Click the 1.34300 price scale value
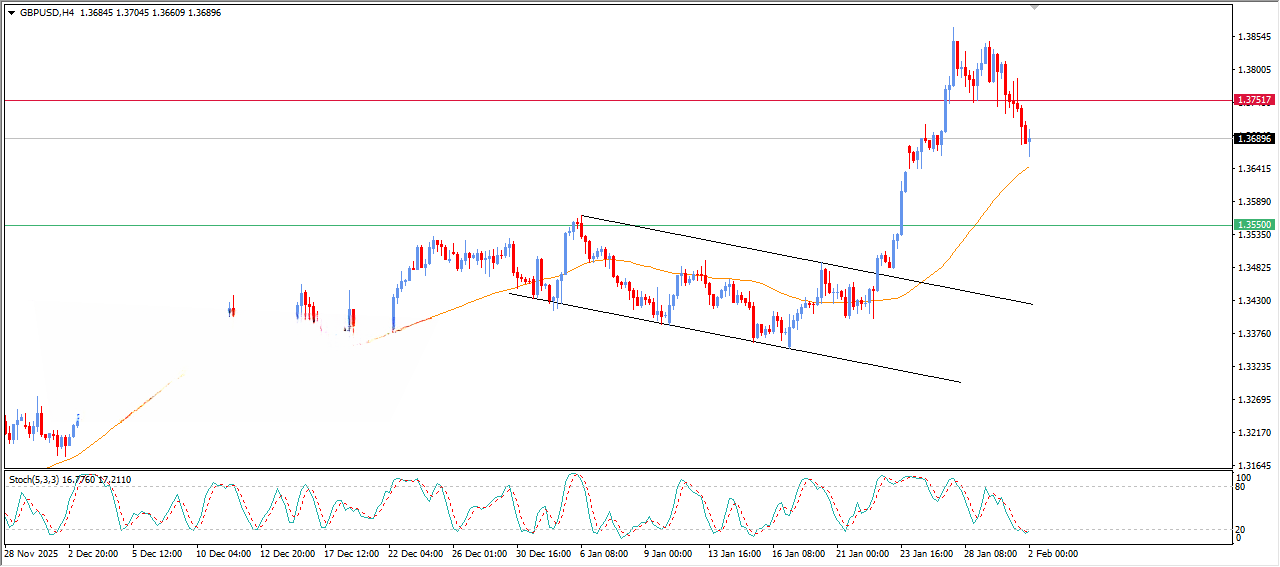Viewport: 1280px width, 567px height. point(1254,301)
